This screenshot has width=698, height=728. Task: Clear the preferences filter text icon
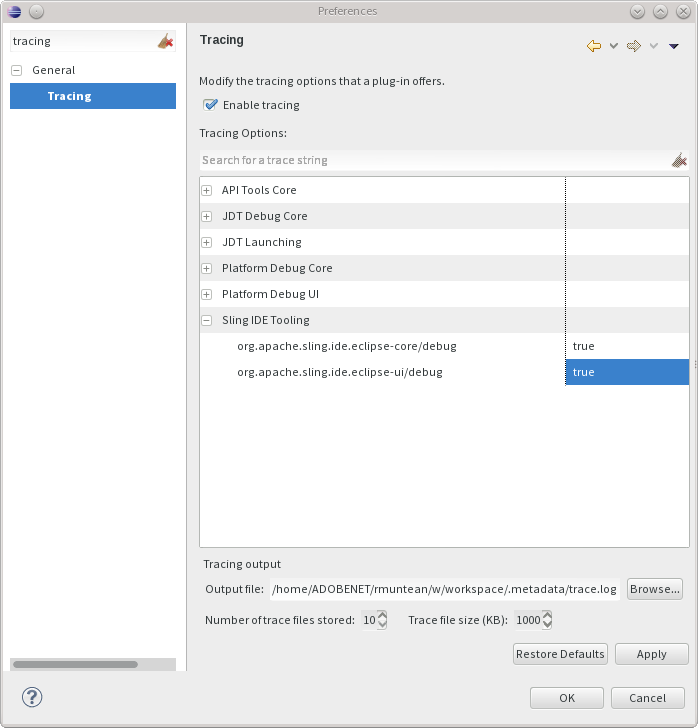(x=166, y=41)
